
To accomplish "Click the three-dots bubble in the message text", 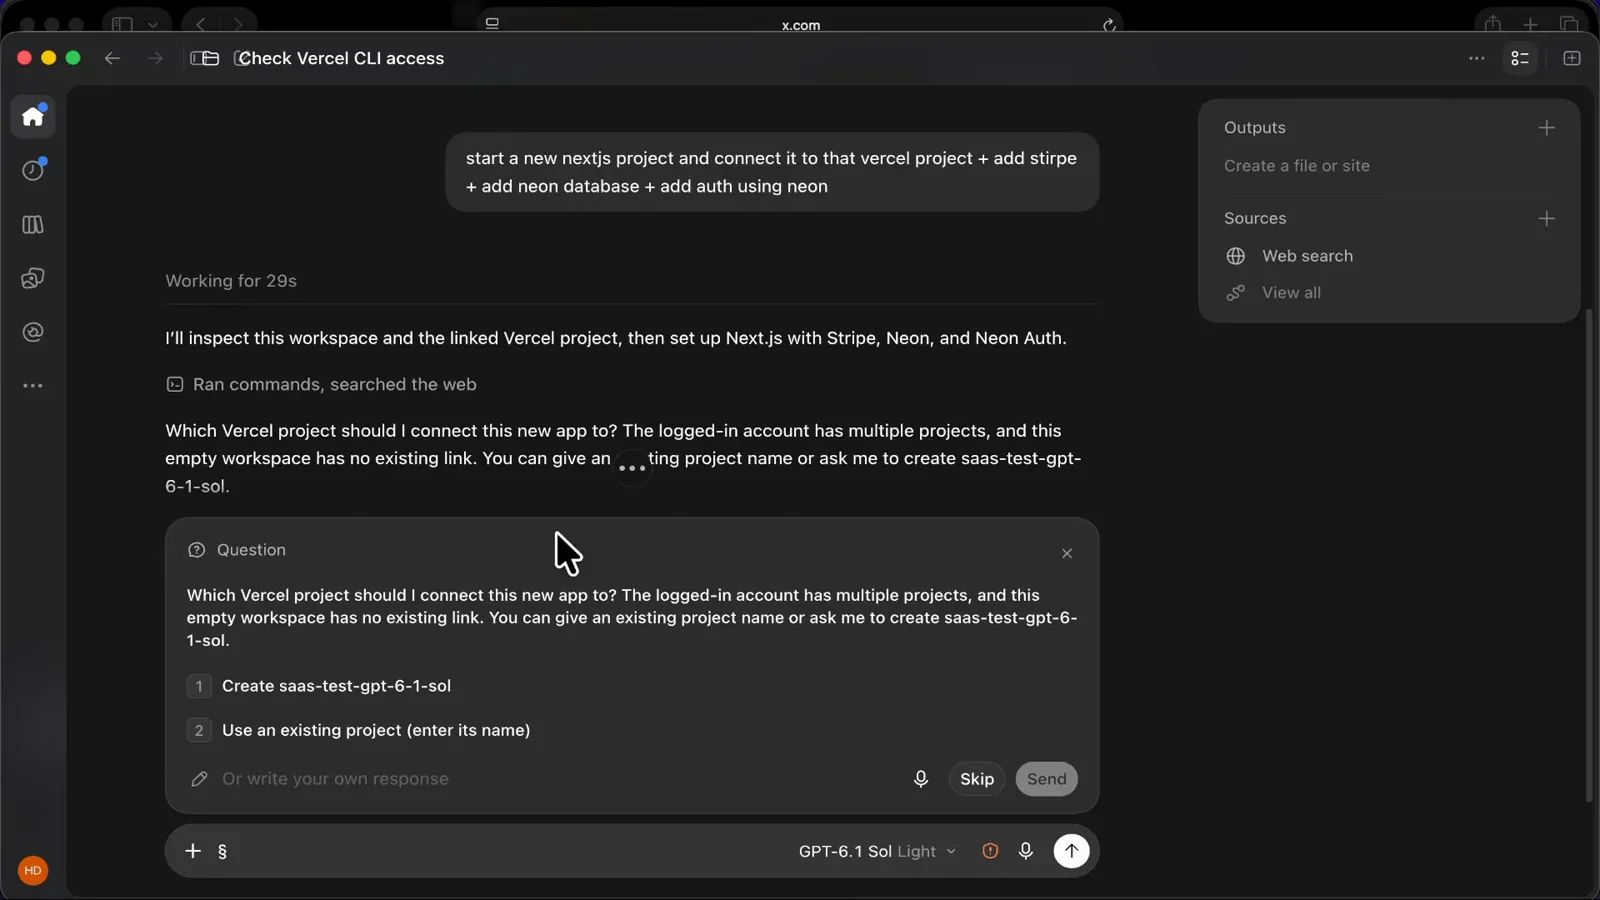I will pyautogui.click(x=632, y=467).
